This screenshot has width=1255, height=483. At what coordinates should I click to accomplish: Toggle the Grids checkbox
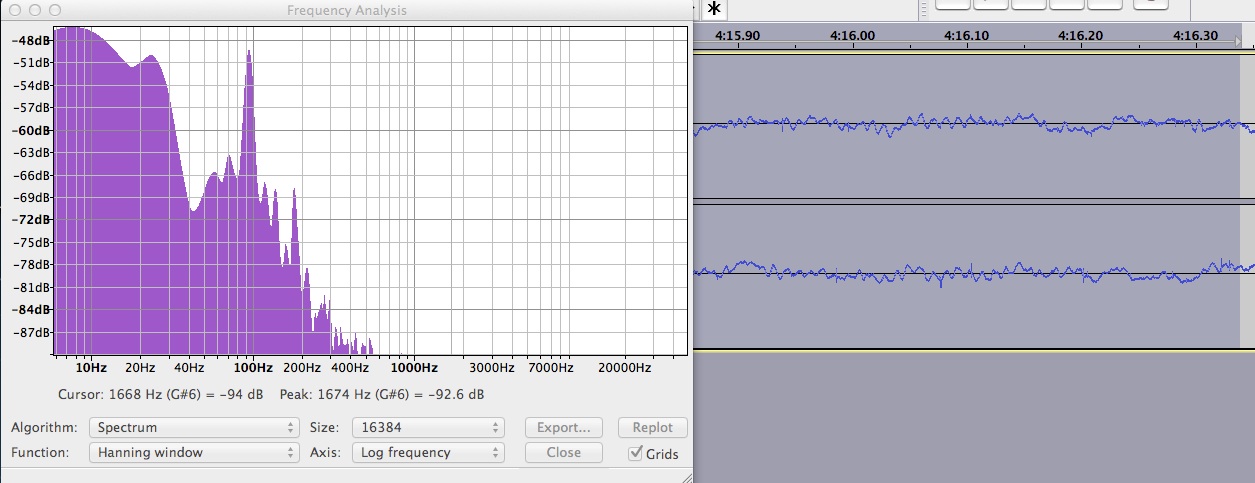pos(636,453)
